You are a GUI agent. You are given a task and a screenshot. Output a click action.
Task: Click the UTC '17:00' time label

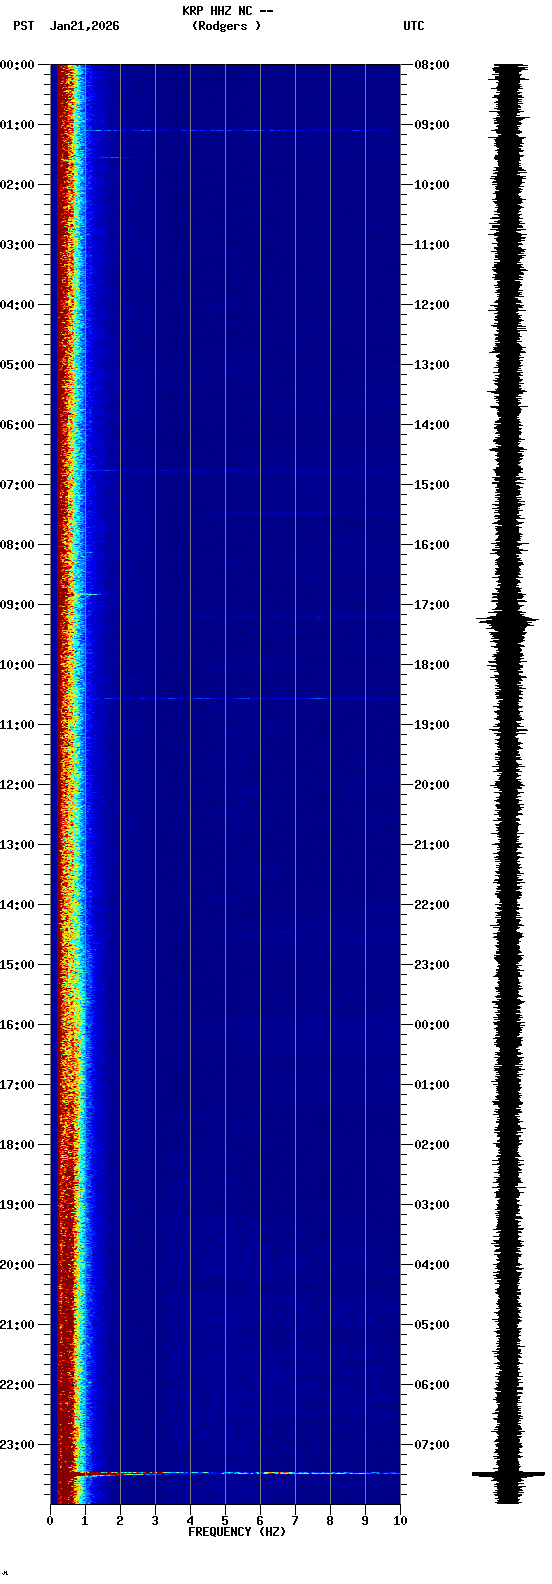431,605
